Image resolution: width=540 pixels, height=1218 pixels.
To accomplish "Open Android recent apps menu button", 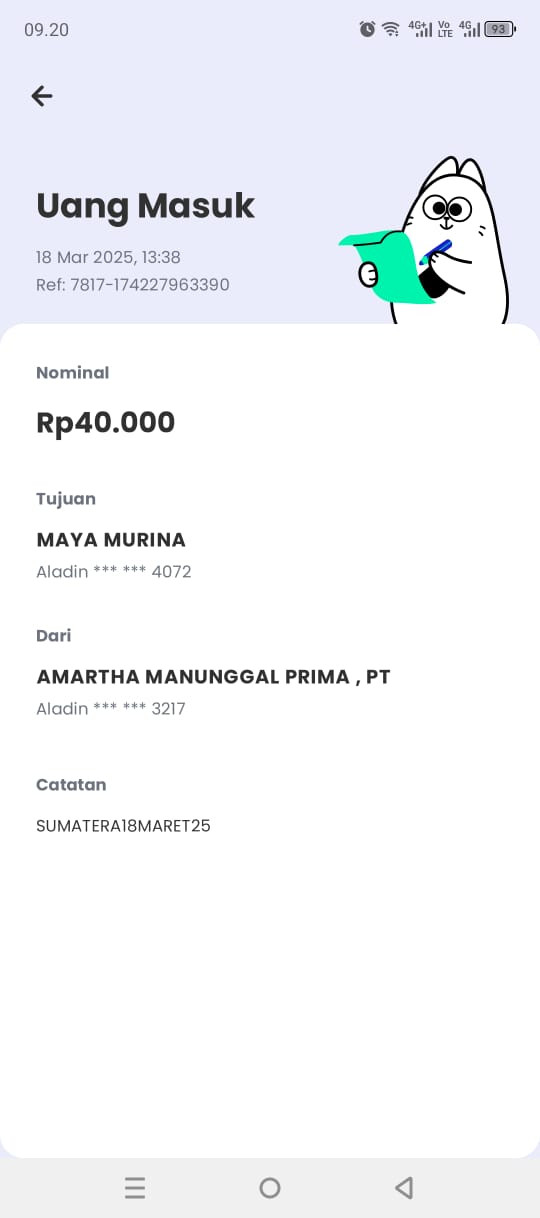I will click(135, 1188).
